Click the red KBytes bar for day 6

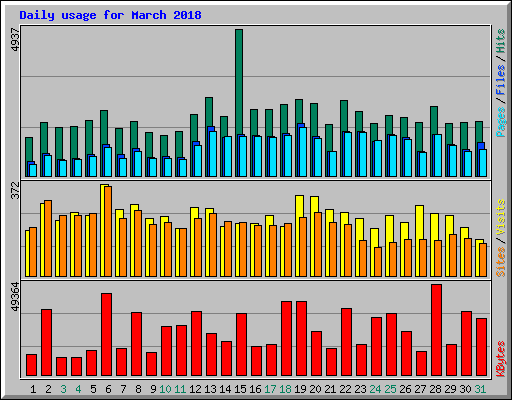106,334
